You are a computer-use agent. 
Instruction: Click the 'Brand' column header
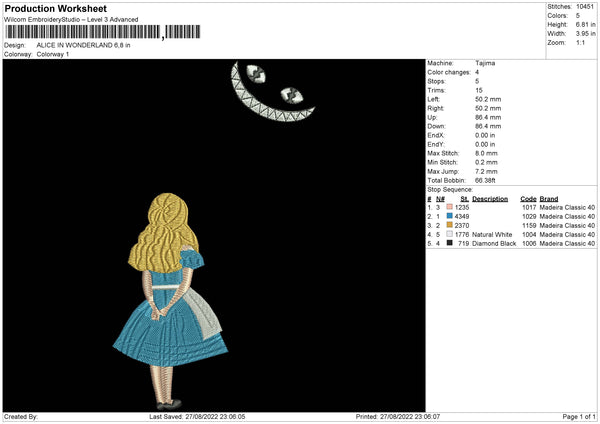click(x=549, y=199)
